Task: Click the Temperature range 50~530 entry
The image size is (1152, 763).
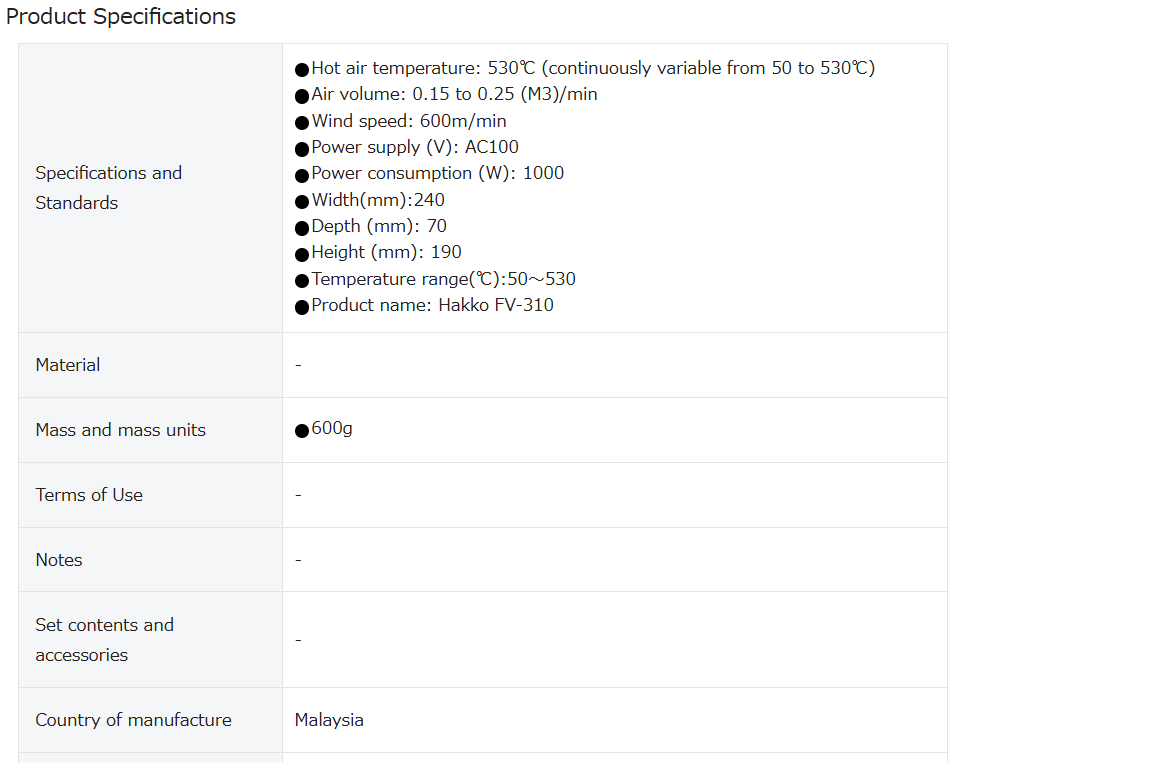Action: click(435, 279)
